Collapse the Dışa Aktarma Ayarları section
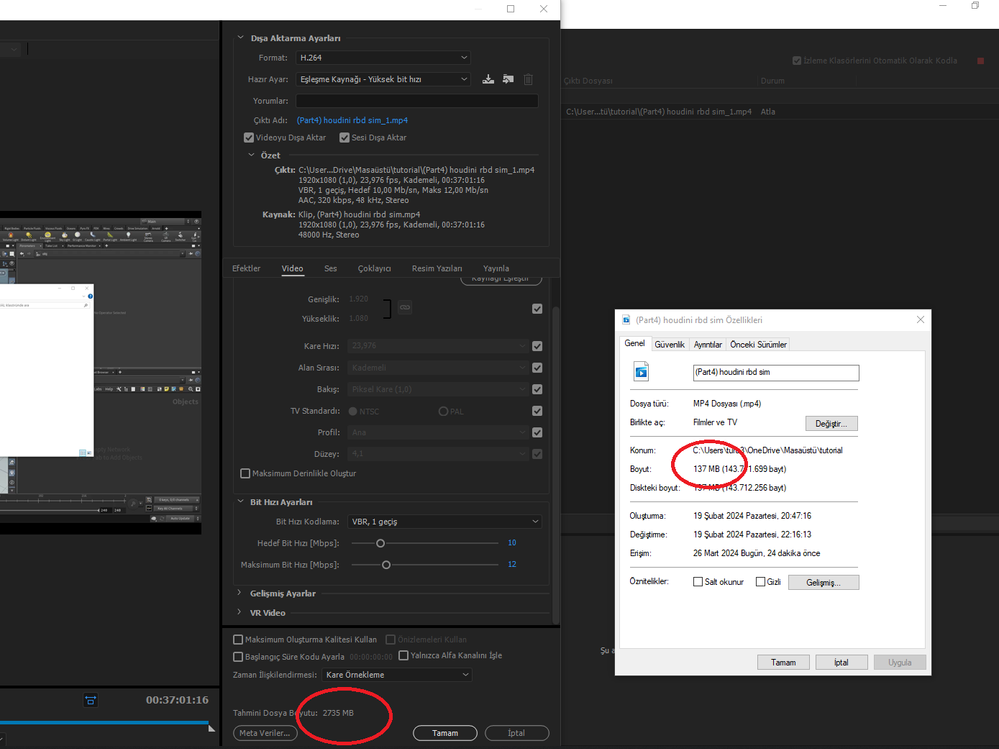The width and height of the screenshot is (999, 749). (241, 38)
